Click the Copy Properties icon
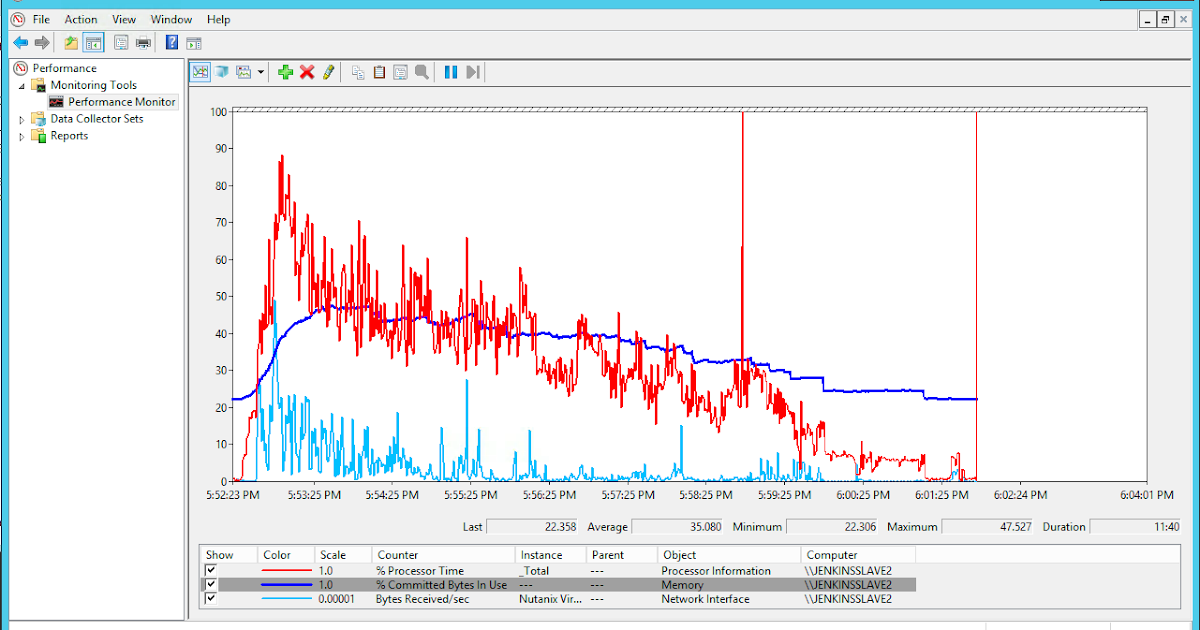Image resolution: width=1200 pixels, height=630 pixels. 357,71
